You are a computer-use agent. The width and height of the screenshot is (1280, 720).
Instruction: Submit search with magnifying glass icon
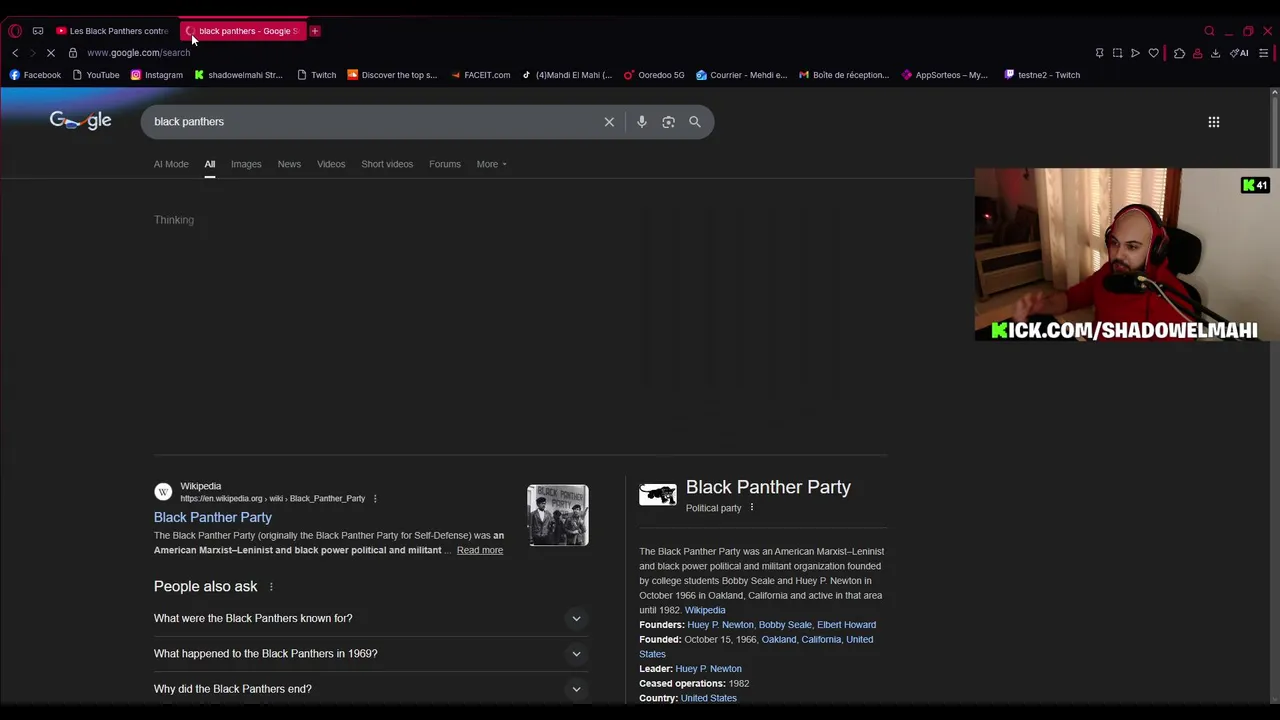[x=695, y=122]
